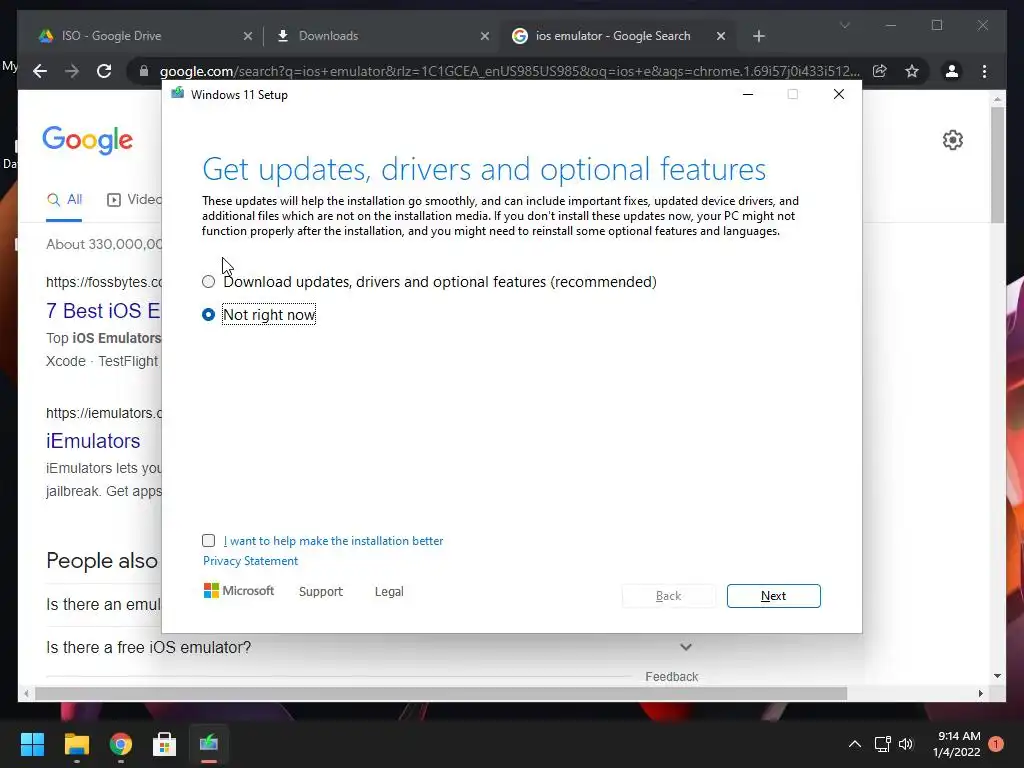
Task: Open the Privacy Statement link
Action: [x=250, y=561]
